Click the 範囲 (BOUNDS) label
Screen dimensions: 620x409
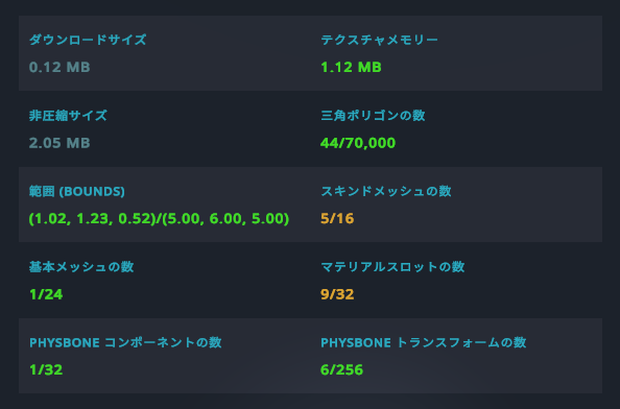click(x=77, y=191)
